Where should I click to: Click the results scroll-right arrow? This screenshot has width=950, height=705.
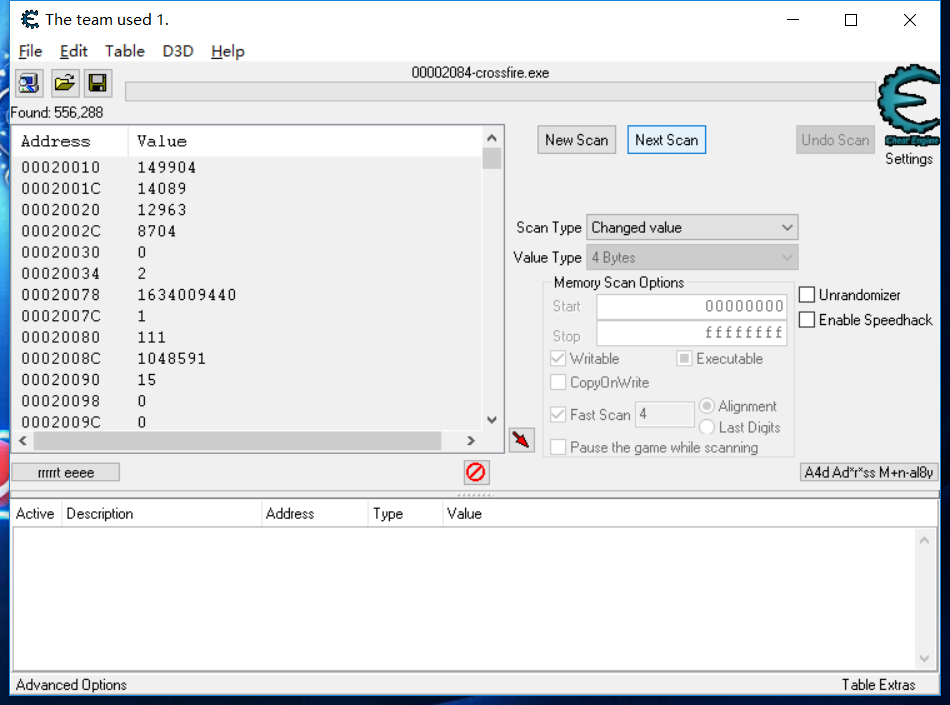[471, 441]
